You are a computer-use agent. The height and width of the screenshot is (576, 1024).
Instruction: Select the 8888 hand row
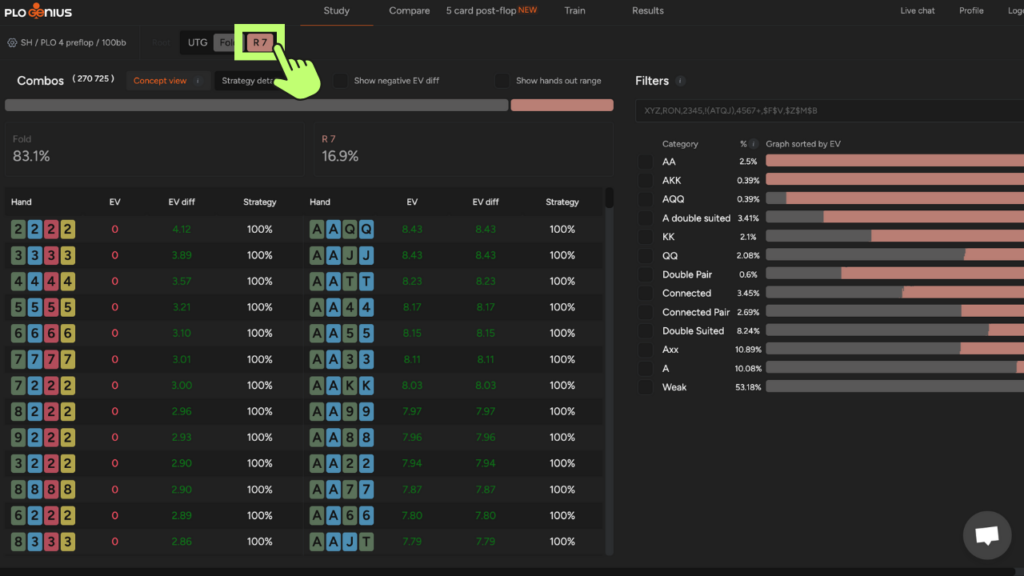(x=154, y=489)
